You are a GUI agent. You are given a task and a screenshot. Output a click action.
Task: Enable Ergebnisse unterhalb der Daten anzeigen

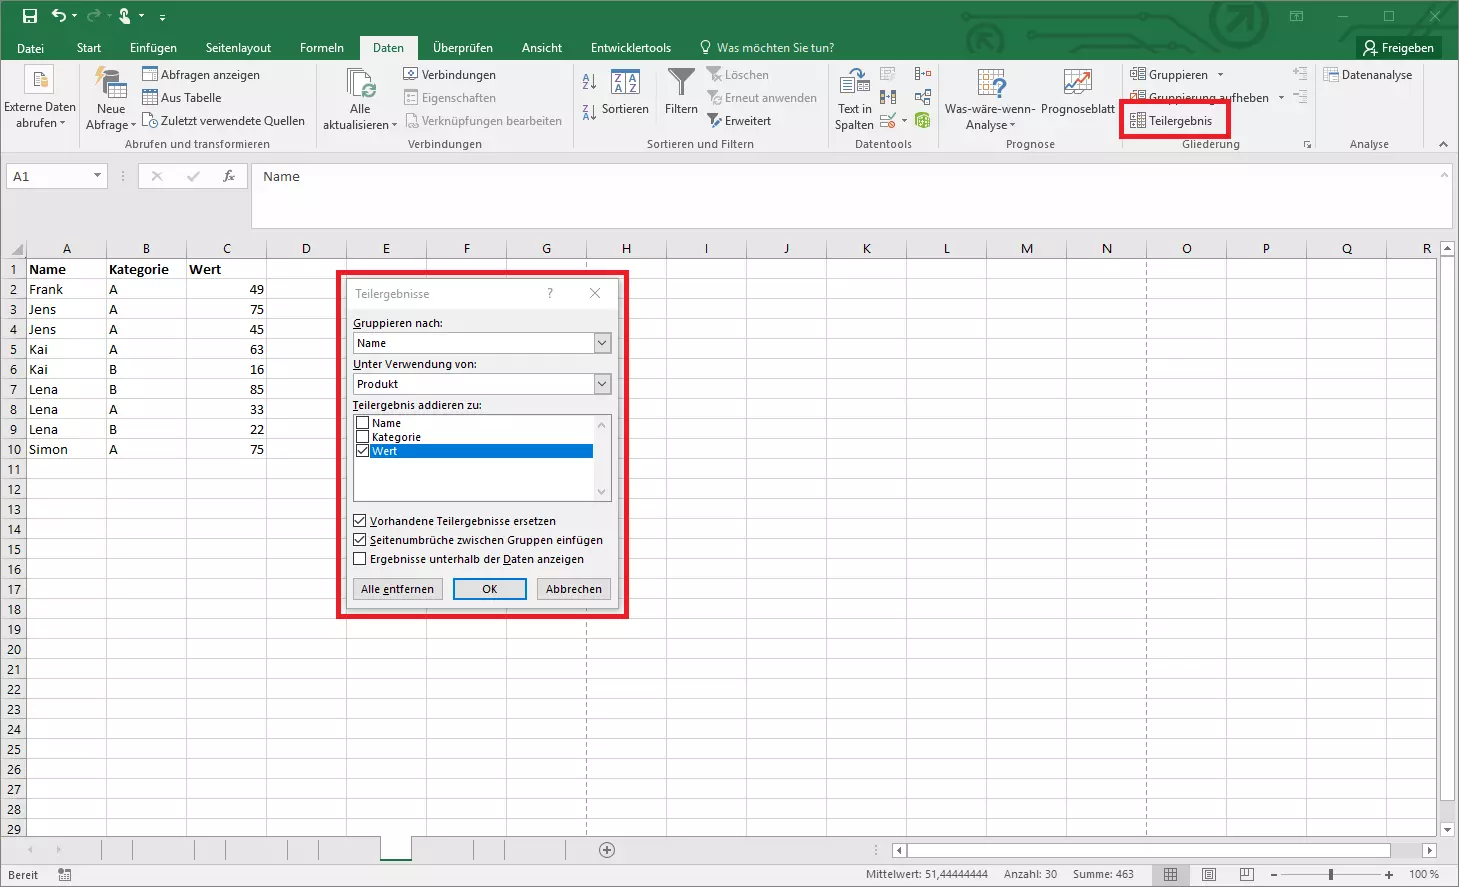(360, 559)
